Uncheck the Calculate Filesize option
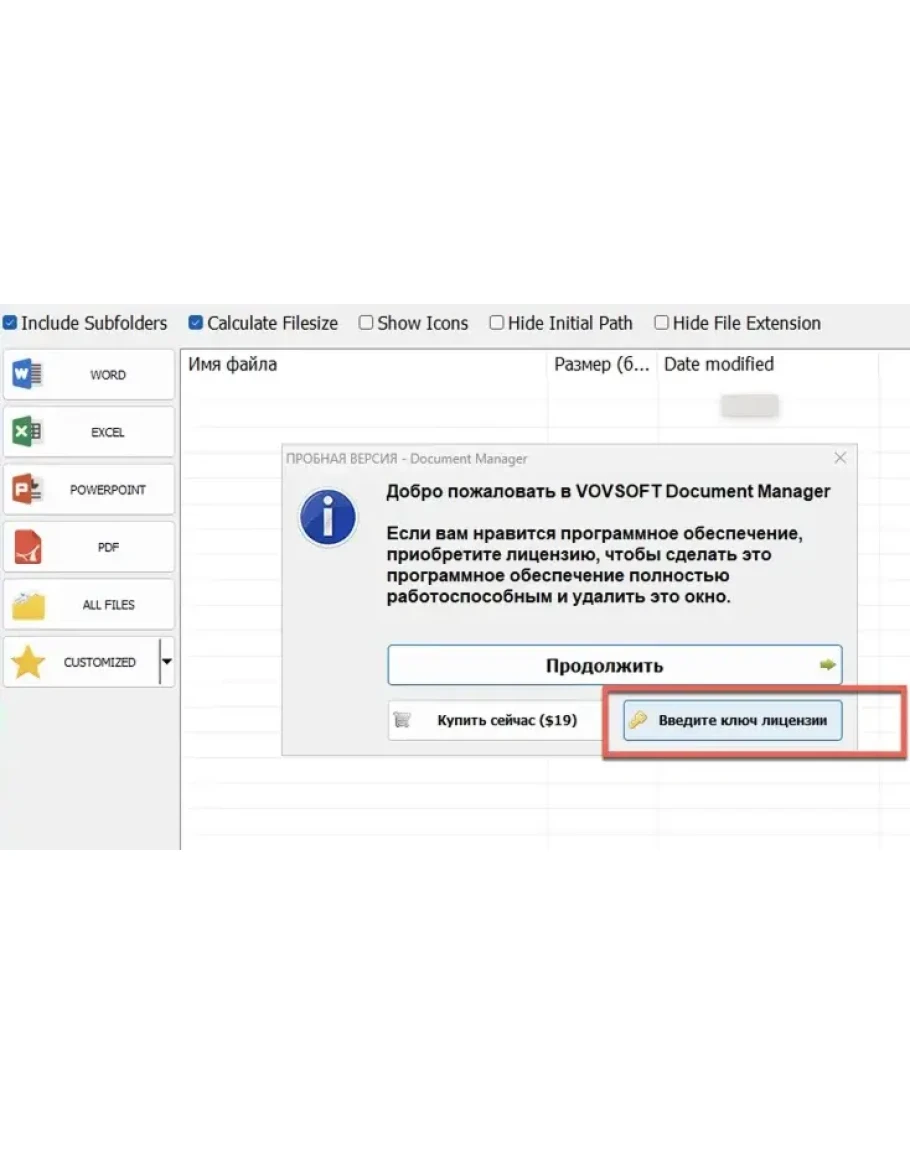910x1155 pixels. [196, 323]
